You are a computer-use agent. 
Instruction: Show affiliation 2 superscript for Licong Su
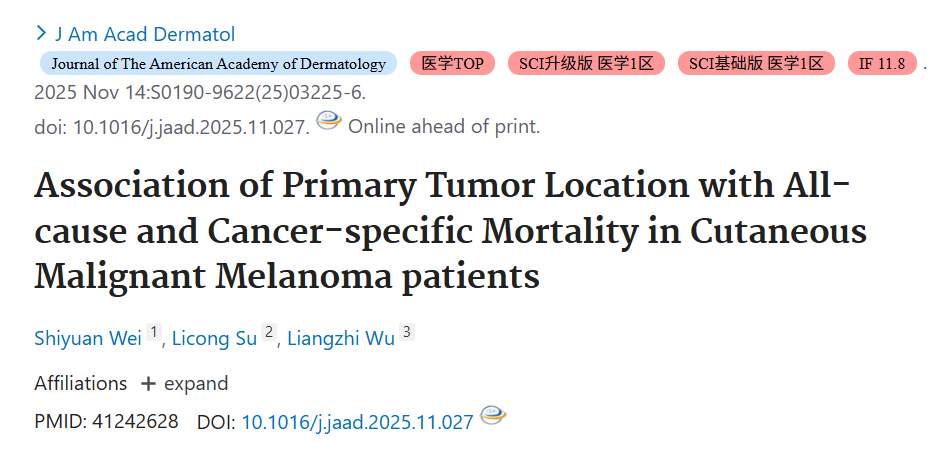[269, 332]
